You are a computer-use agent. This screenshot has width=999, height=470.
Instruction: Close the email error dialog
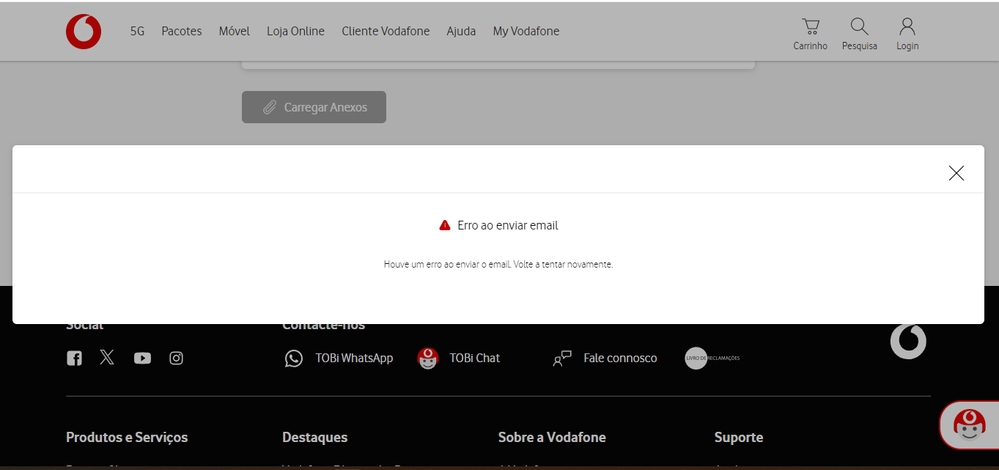click(956, 173)
